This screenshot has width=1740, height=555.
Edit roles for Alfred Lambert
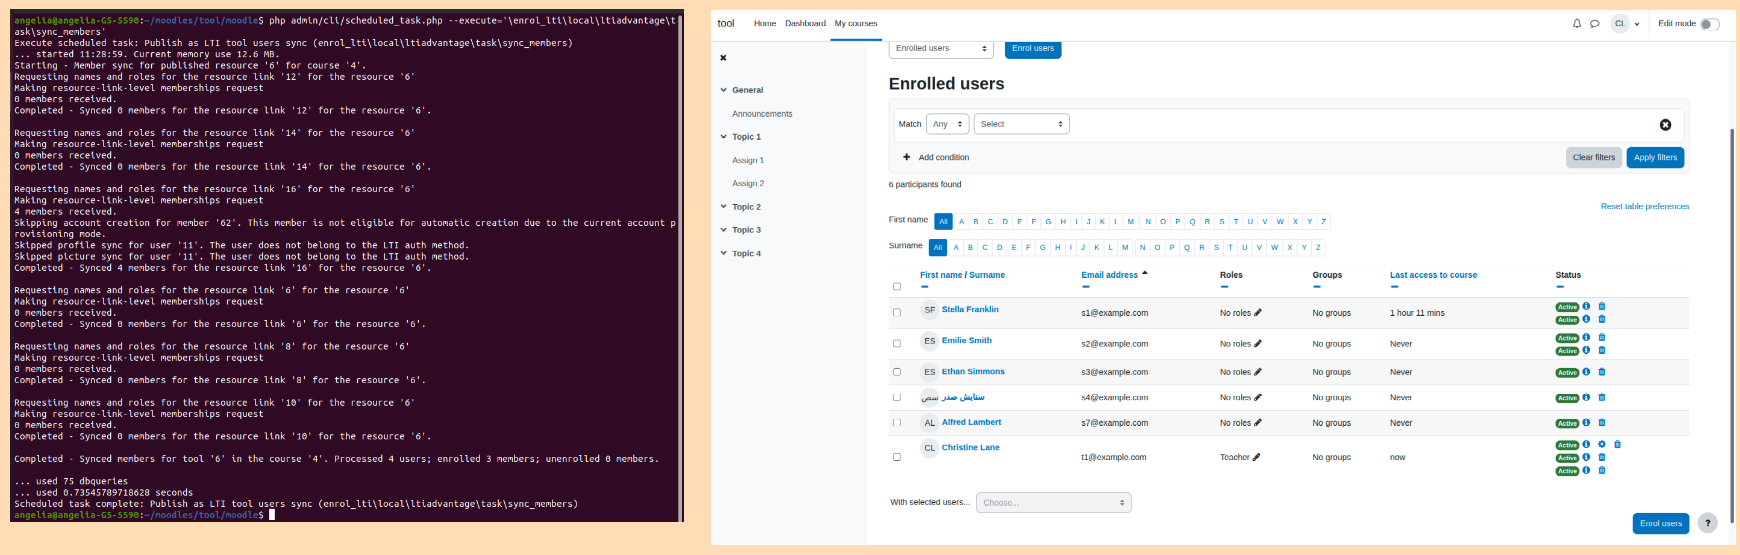click(x=1257, y=423)
